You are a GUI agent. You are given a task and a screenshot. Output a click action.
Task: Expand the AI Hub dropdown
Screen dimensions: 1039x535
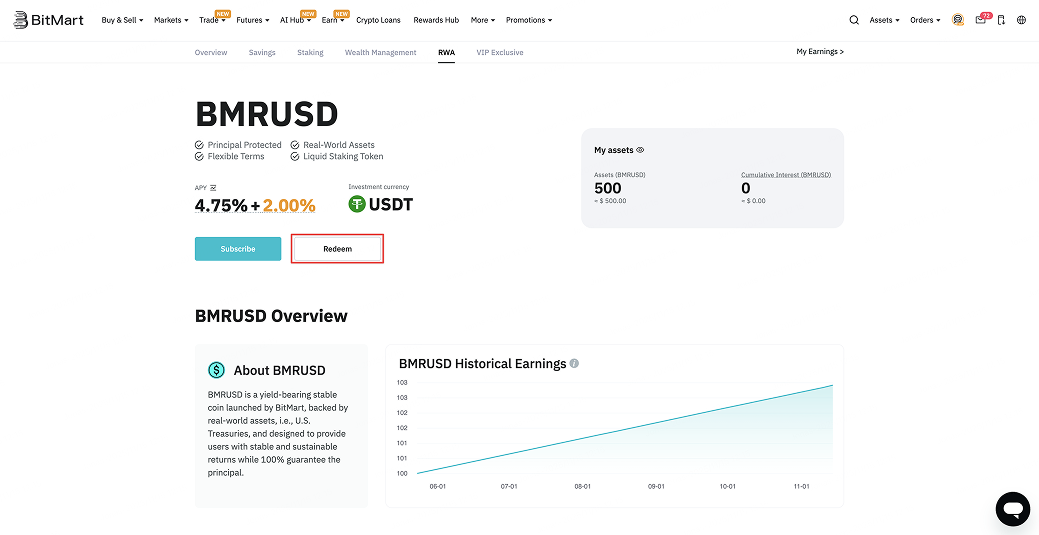click(295, 20)
